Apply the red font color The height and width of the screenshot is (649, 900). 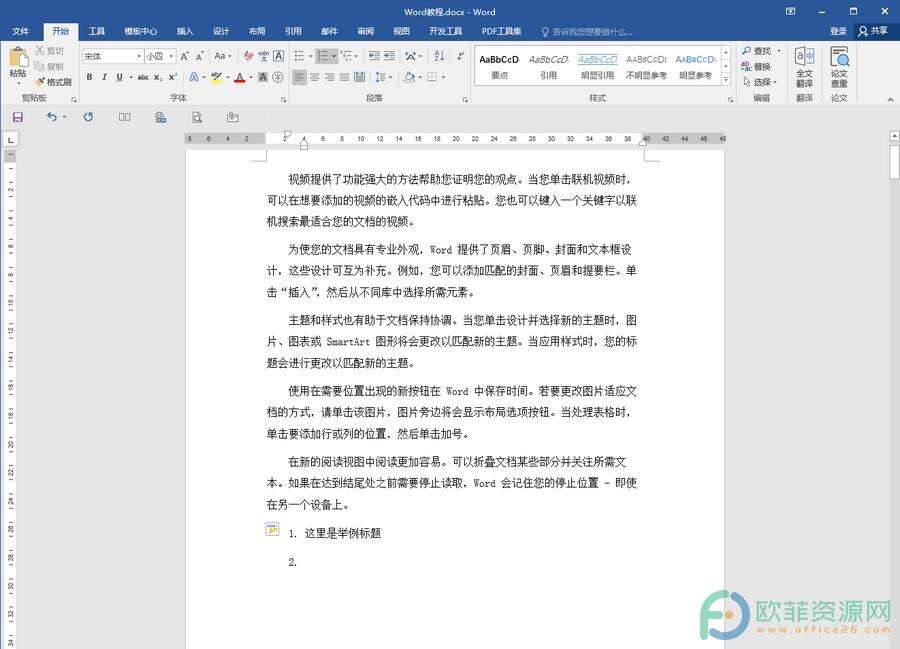click(240, 77)
